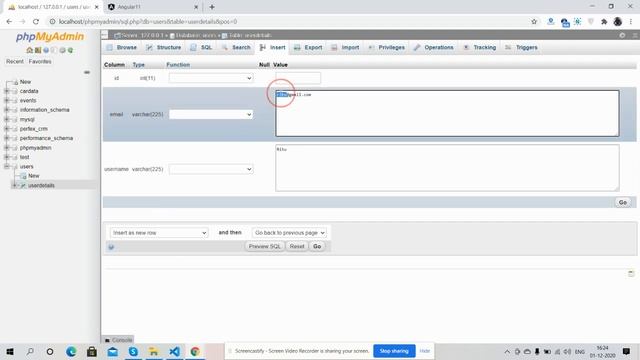Open the function dropdown for username column

tap(211, 169)
